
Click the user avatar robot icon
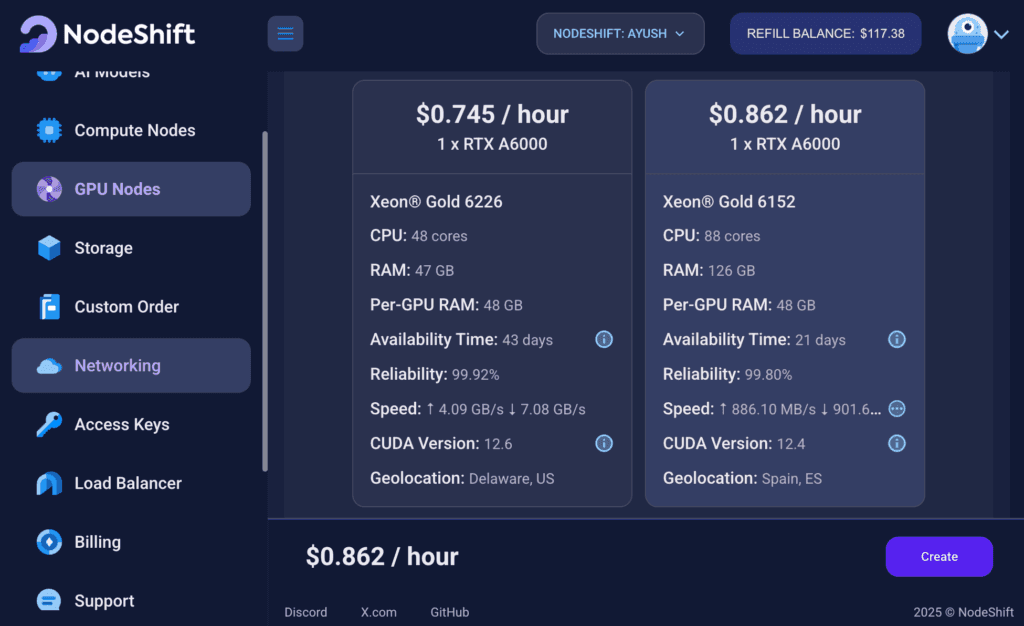(967, 34)
